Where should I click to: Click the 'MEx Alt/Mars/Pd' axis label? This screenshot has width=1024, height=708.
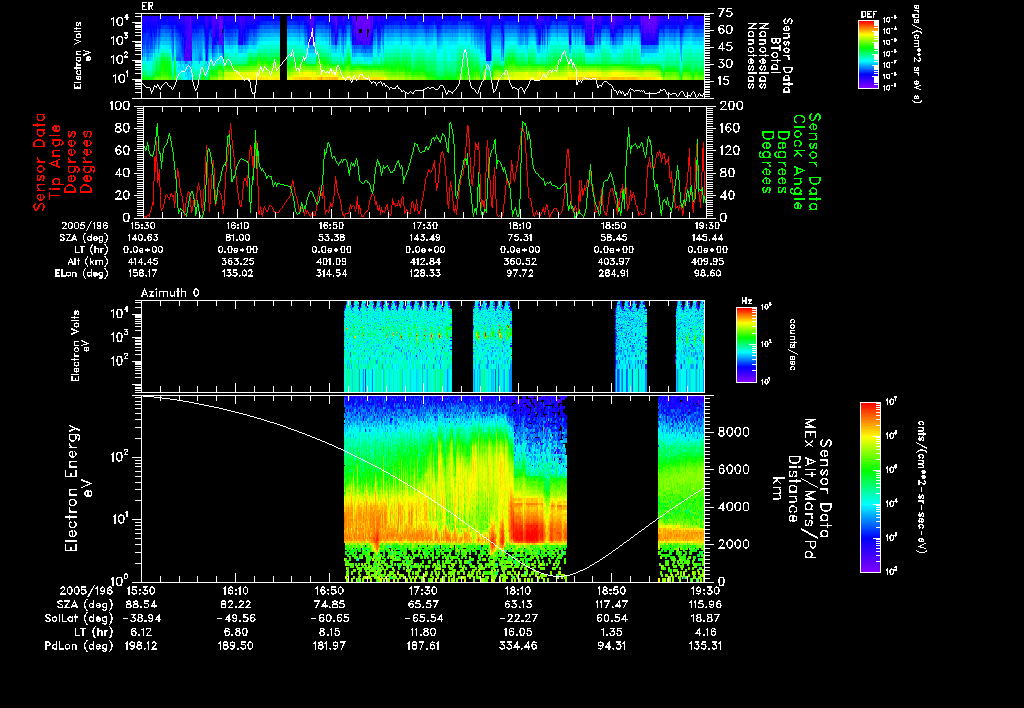[x=810, y=489]
